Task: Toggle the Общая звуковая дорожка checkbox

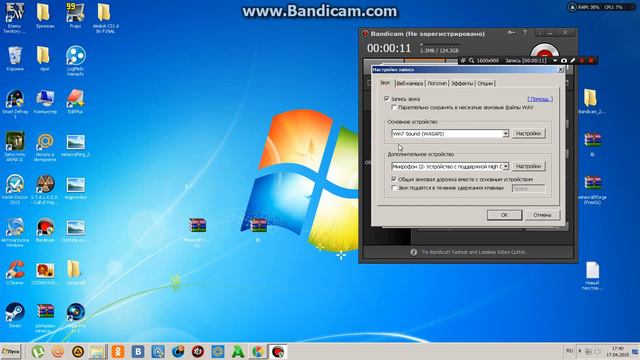Action: click(394, 179)
